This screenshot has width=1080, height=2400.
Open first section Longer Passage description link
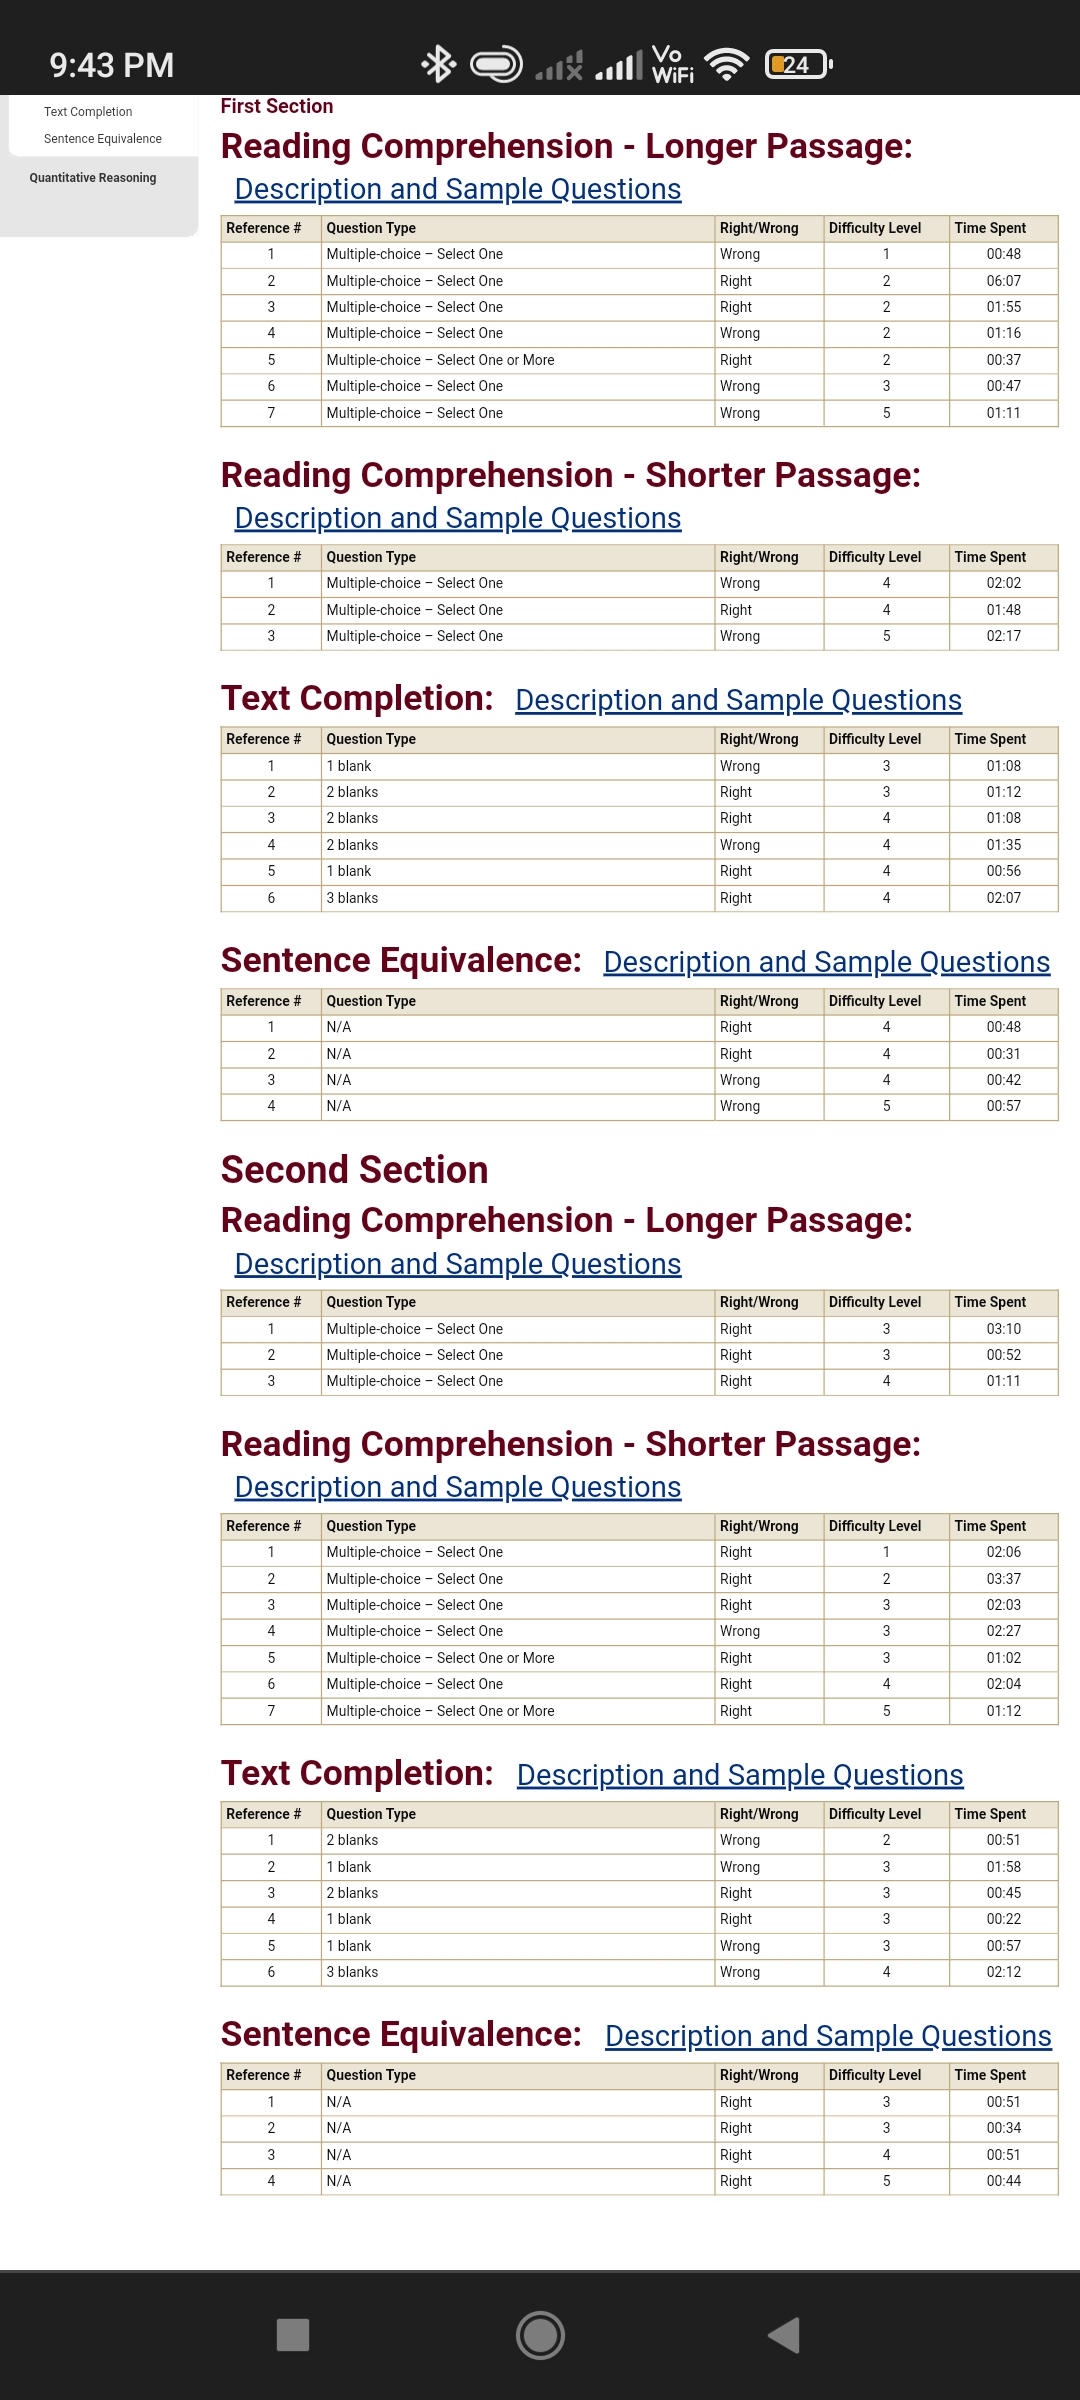(458, 189)
